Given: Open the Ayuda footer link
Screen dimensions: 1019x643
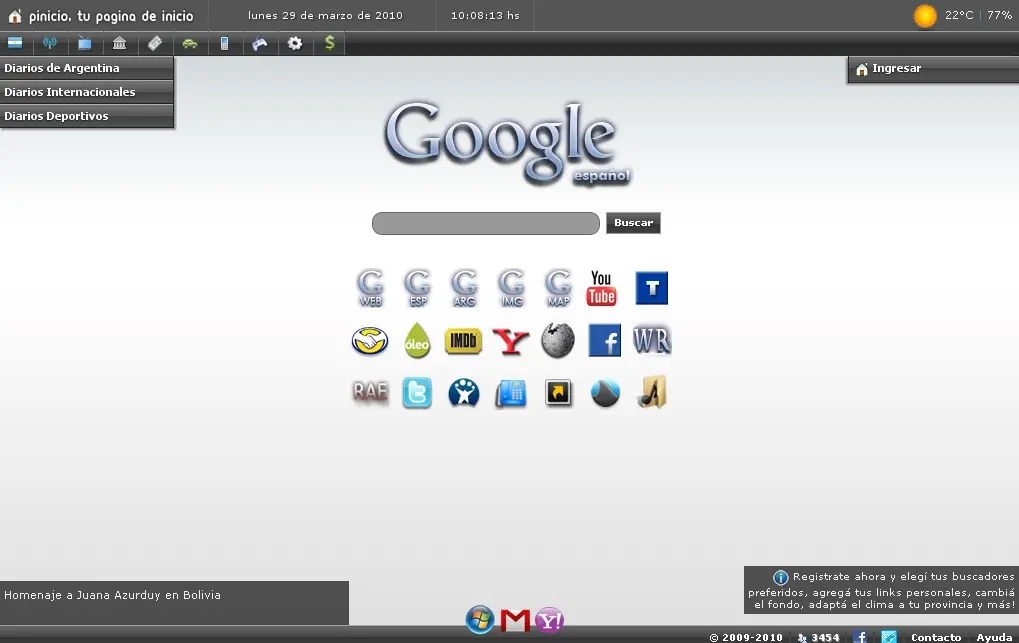Looking at the screenshot, I should point(994,638).
